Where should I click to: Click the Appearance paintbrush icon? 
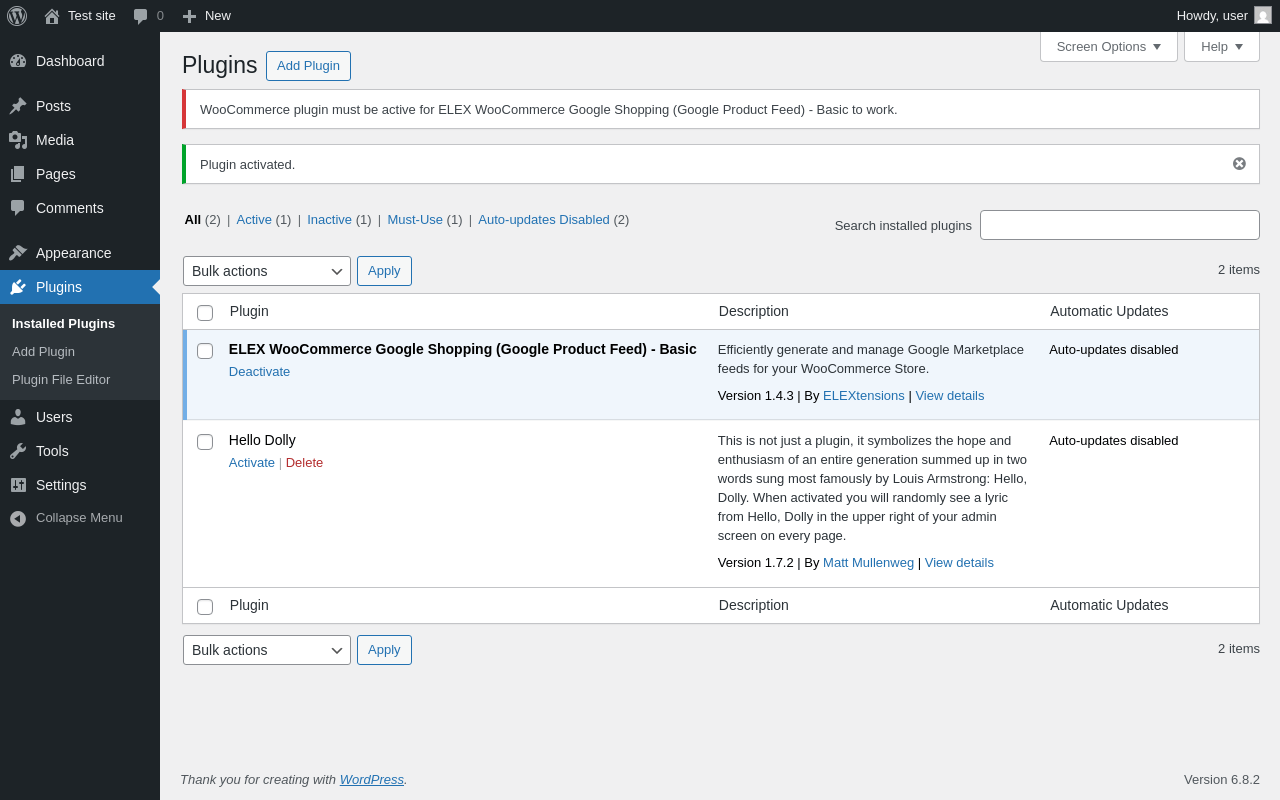coord(18,253)
